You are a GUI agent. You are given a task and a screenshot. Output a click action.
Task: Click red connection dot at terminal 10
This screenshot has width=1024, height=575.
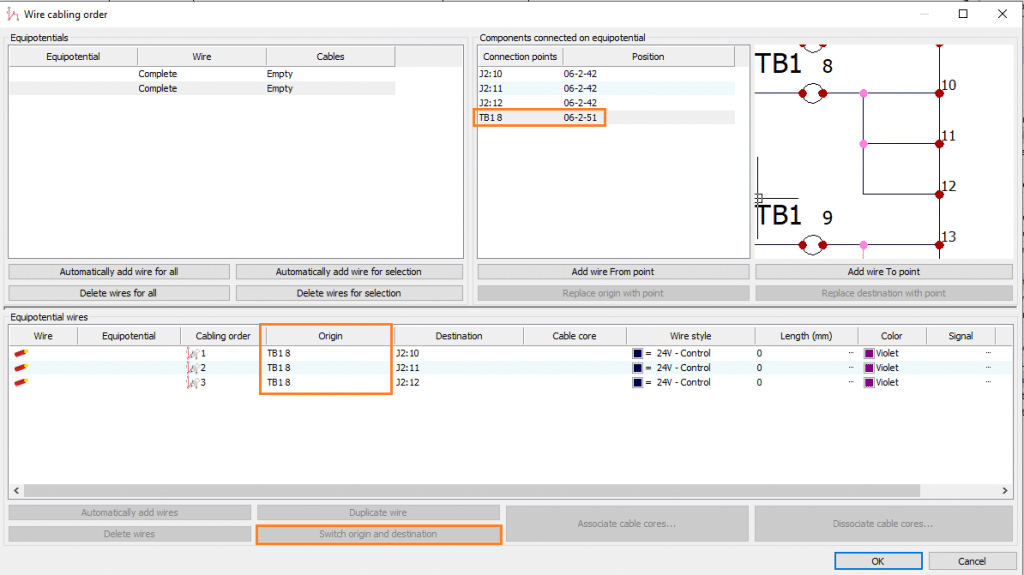(x=939, y=93)
